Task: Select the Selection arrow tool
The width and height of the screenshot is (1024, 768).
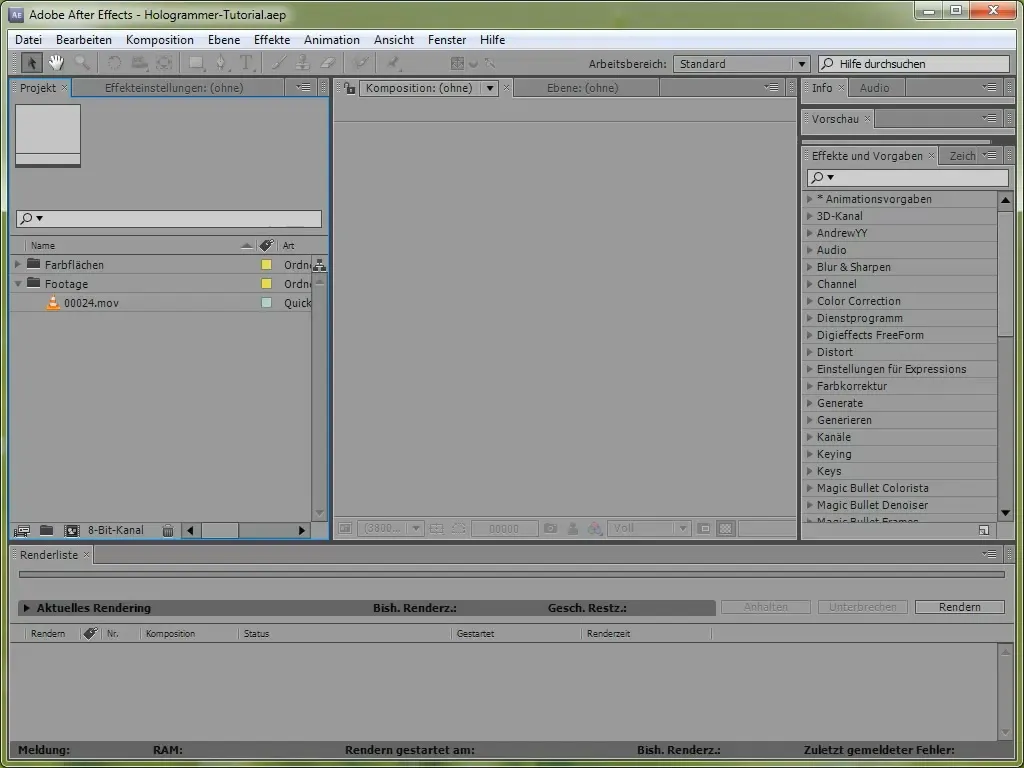Action: 31,63
